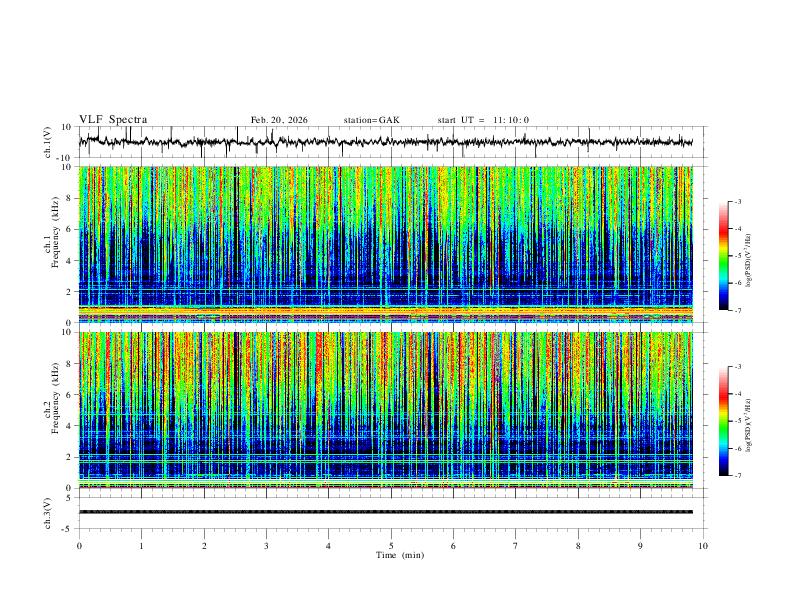Click the ch.1 frequency spectrogram panel
This screenshot has height=612, width=792.
[385, 244]
